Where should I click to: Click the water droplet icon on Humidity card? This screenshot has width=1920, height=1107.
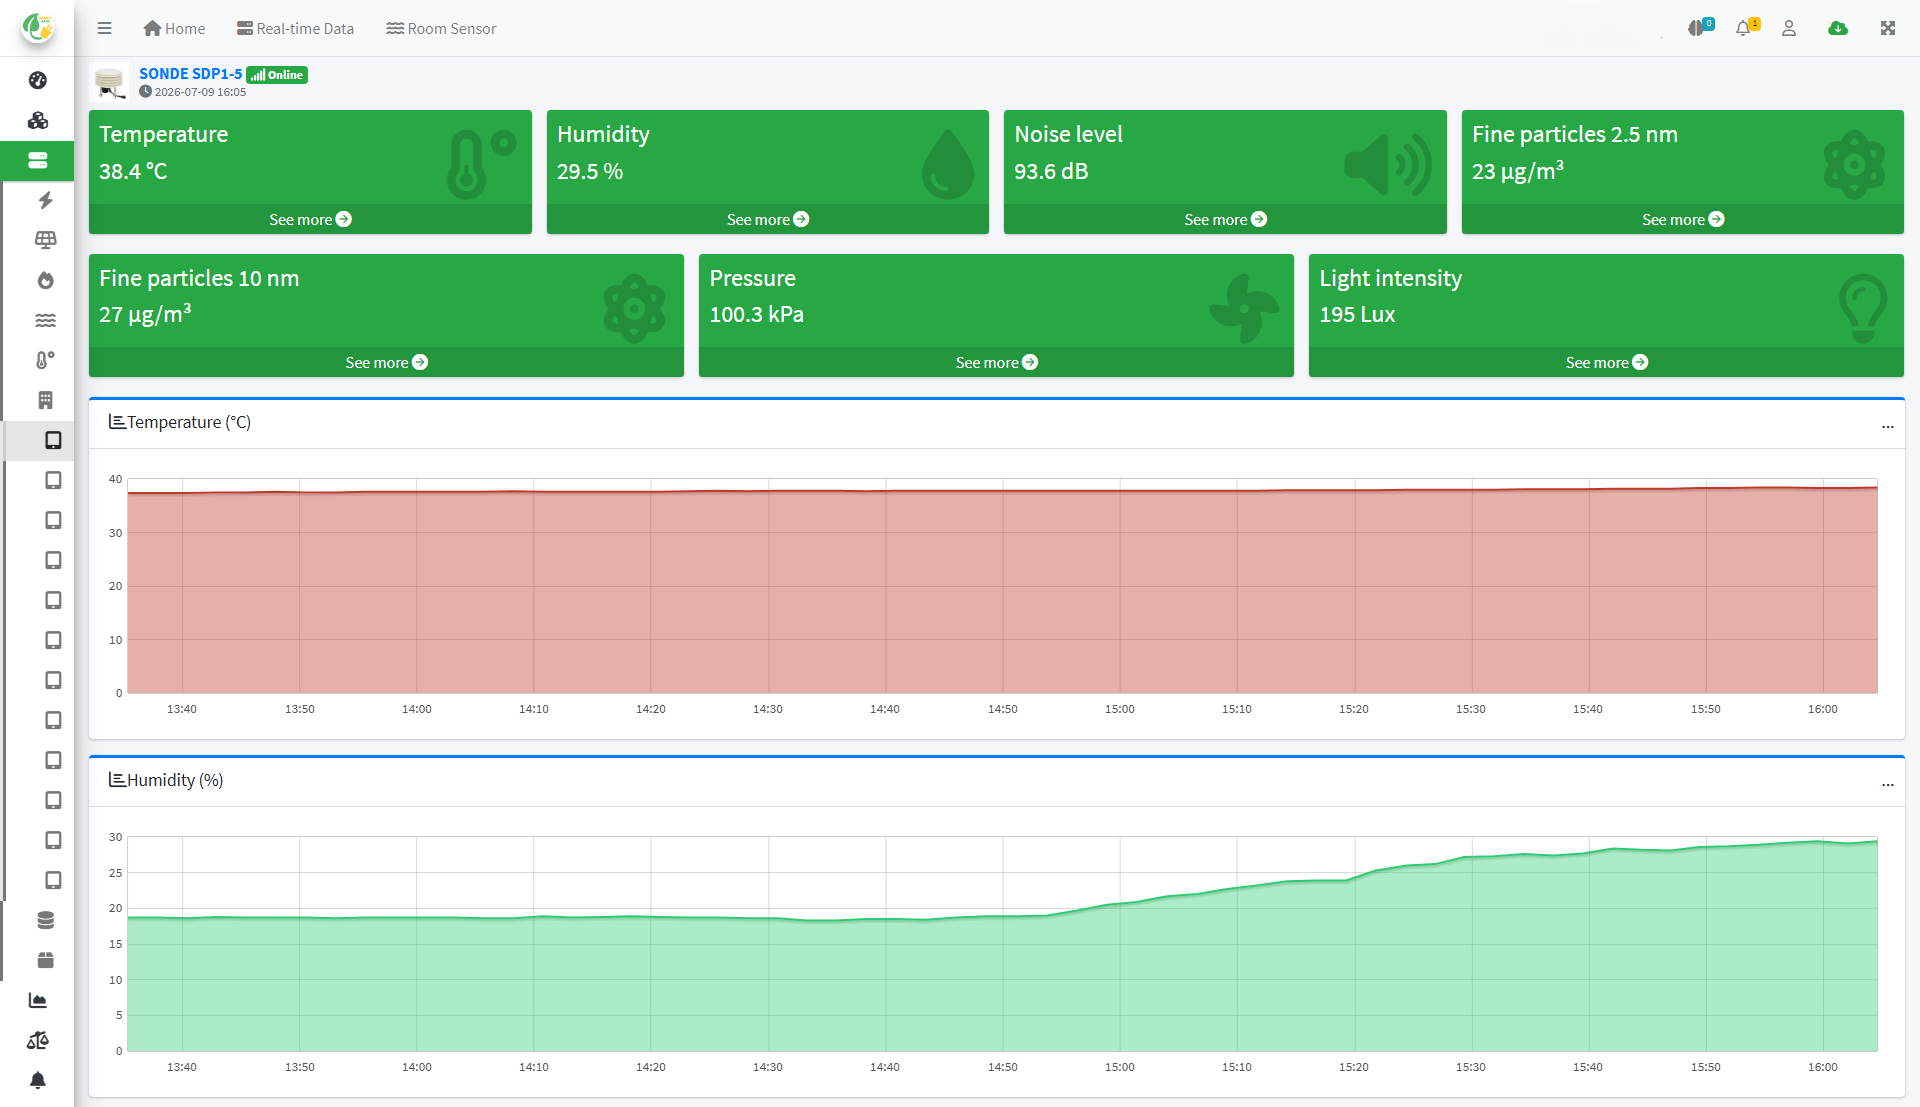947,164
